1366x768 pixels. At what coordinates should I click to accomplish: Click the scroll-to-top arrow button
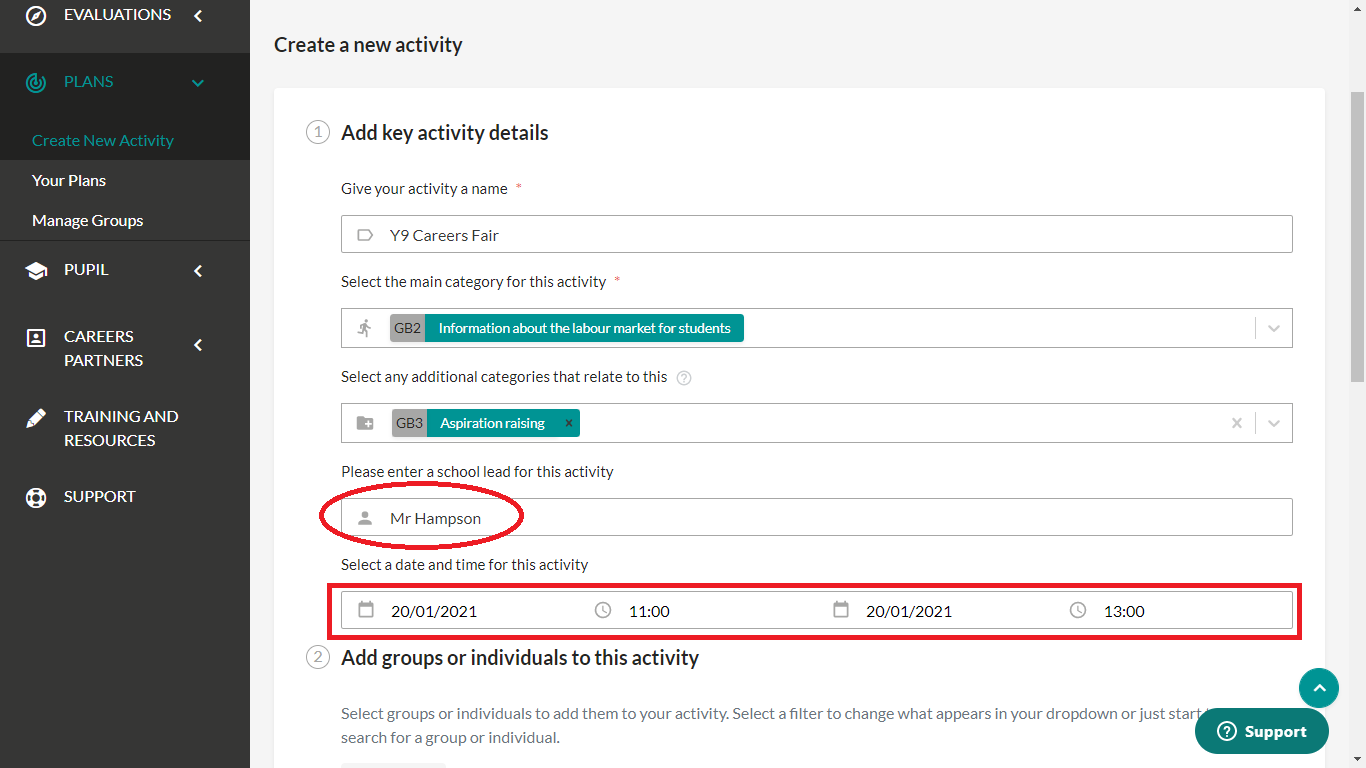point(1318,688)
